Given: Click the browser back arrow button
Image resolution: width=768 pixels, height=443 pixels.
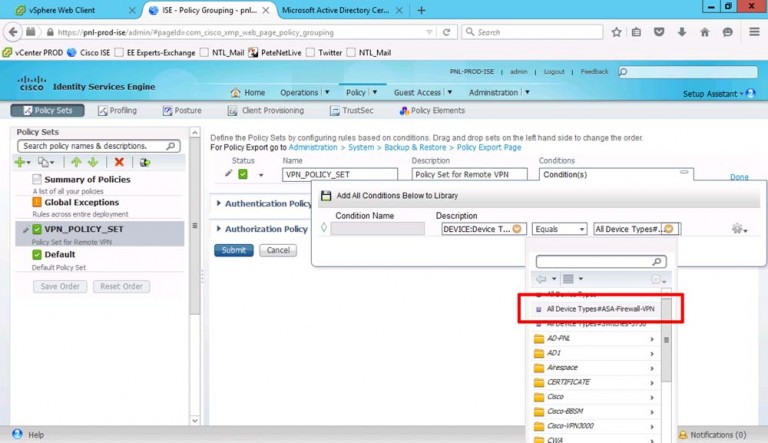Looking at the screenshot, I should click(x=13, y=32).
